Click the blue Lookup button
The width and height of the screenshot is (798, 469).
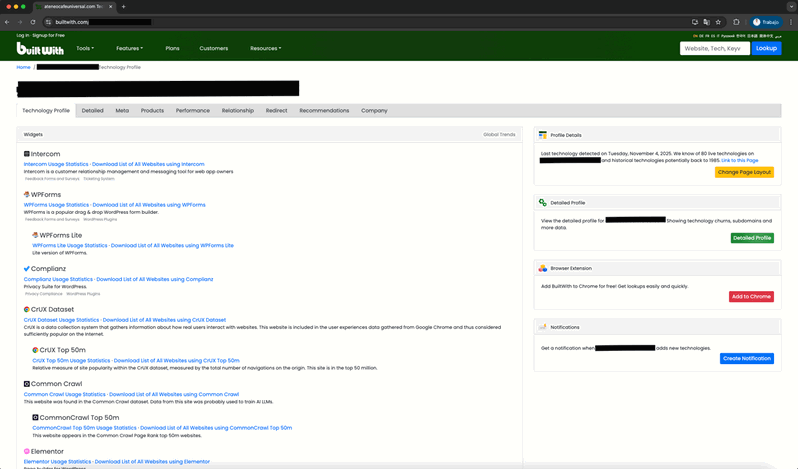766,48
